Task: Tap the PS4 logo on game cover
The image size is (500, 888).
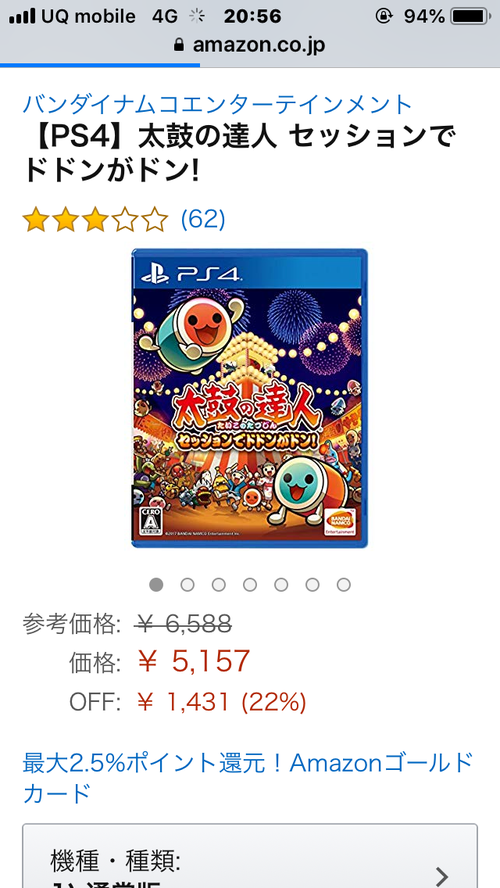Action: tap(193, 275)
